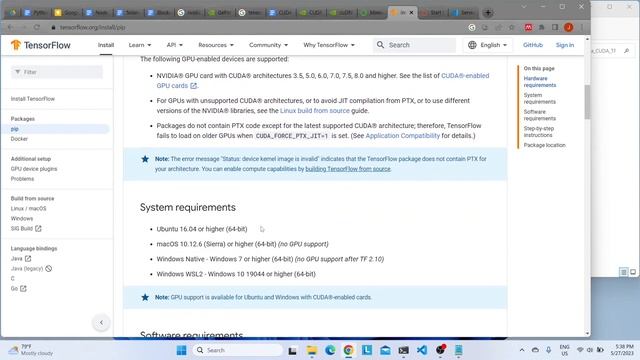Open the Mail app on the taskbar
The height and width of the screenshot is (360, 640).
click(385, 350)
